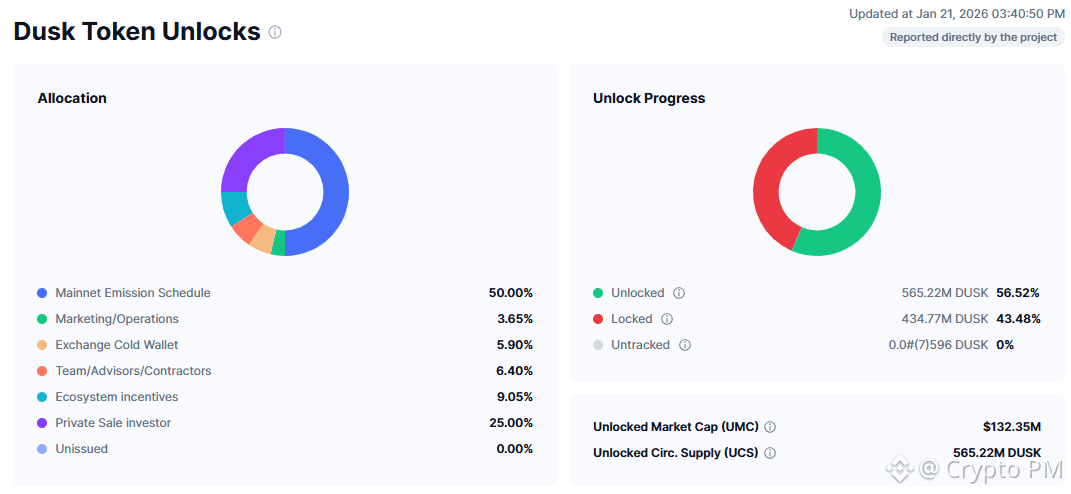Click the 'Reported directly by the project' badge
The width and height of the screenshot is (1071, 494).
point(972,38)
